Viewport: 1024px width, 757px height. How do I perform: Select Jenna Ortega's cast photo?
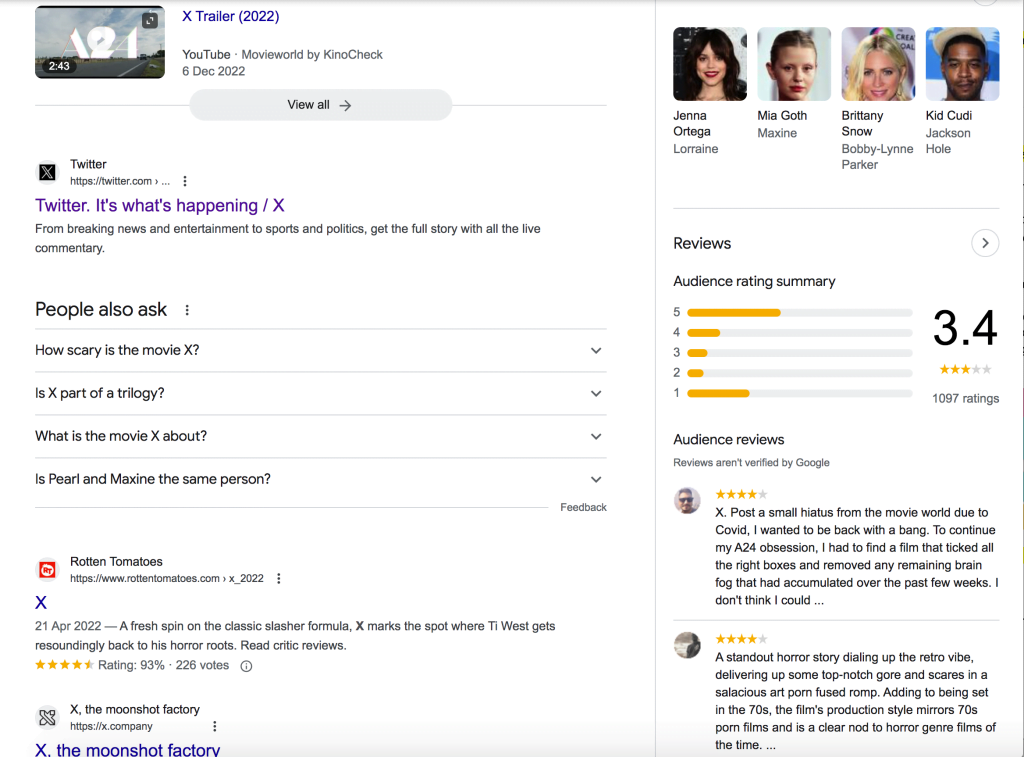(x=709, y=63)
